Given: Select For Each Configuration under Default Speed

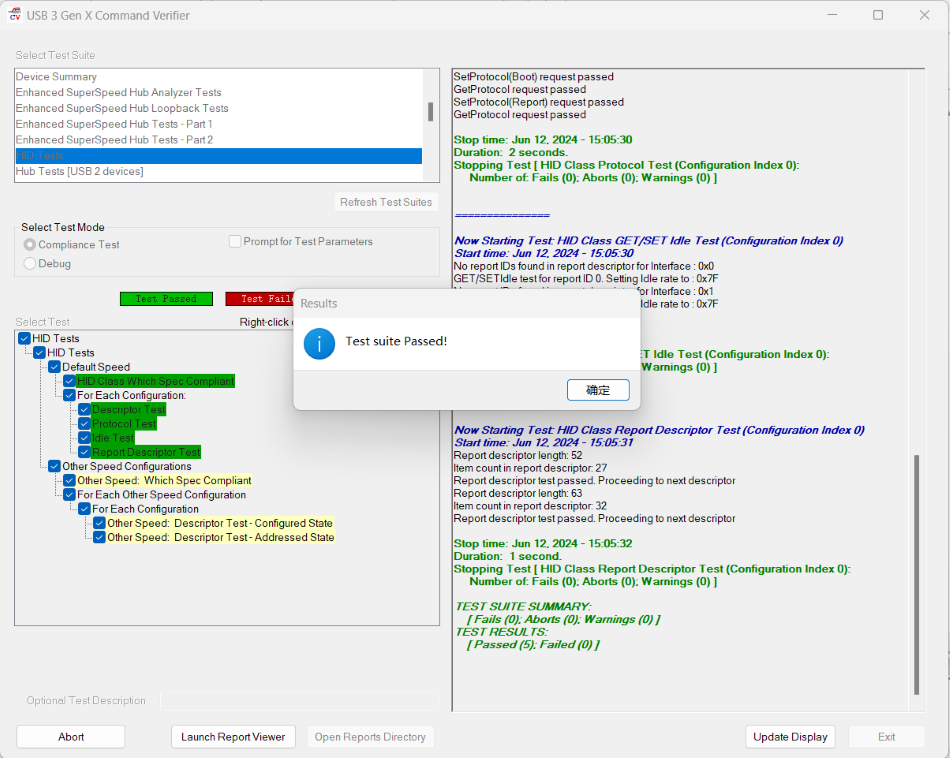Looking at the screenshot, I should [x=131, y=395].
